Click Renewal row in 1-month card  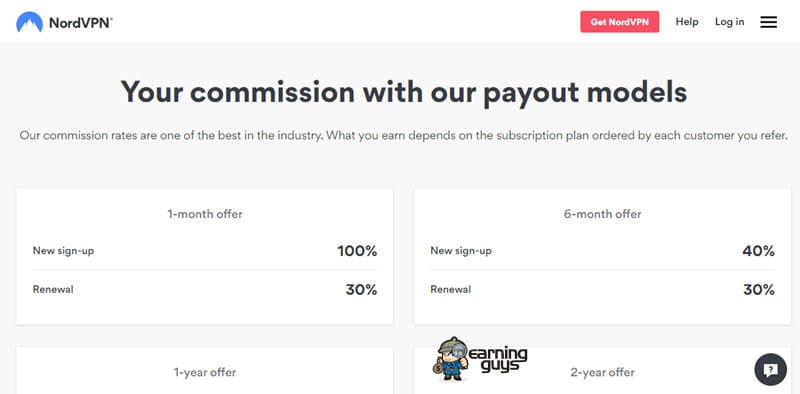205,289
